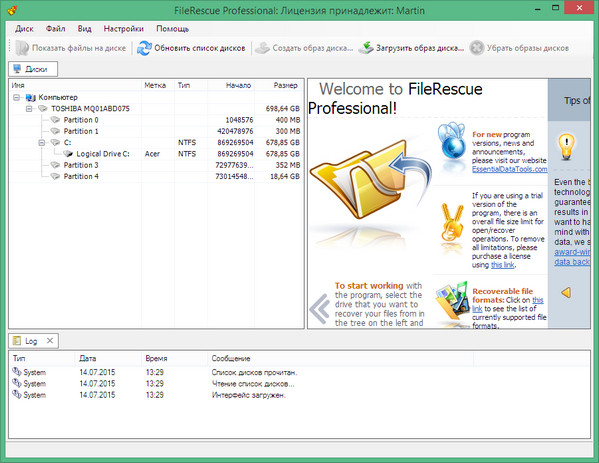The height and width of the screenshot is (463, 599).
Task: Click the Тип column header in disk list
Action: [x=191, y=85]
